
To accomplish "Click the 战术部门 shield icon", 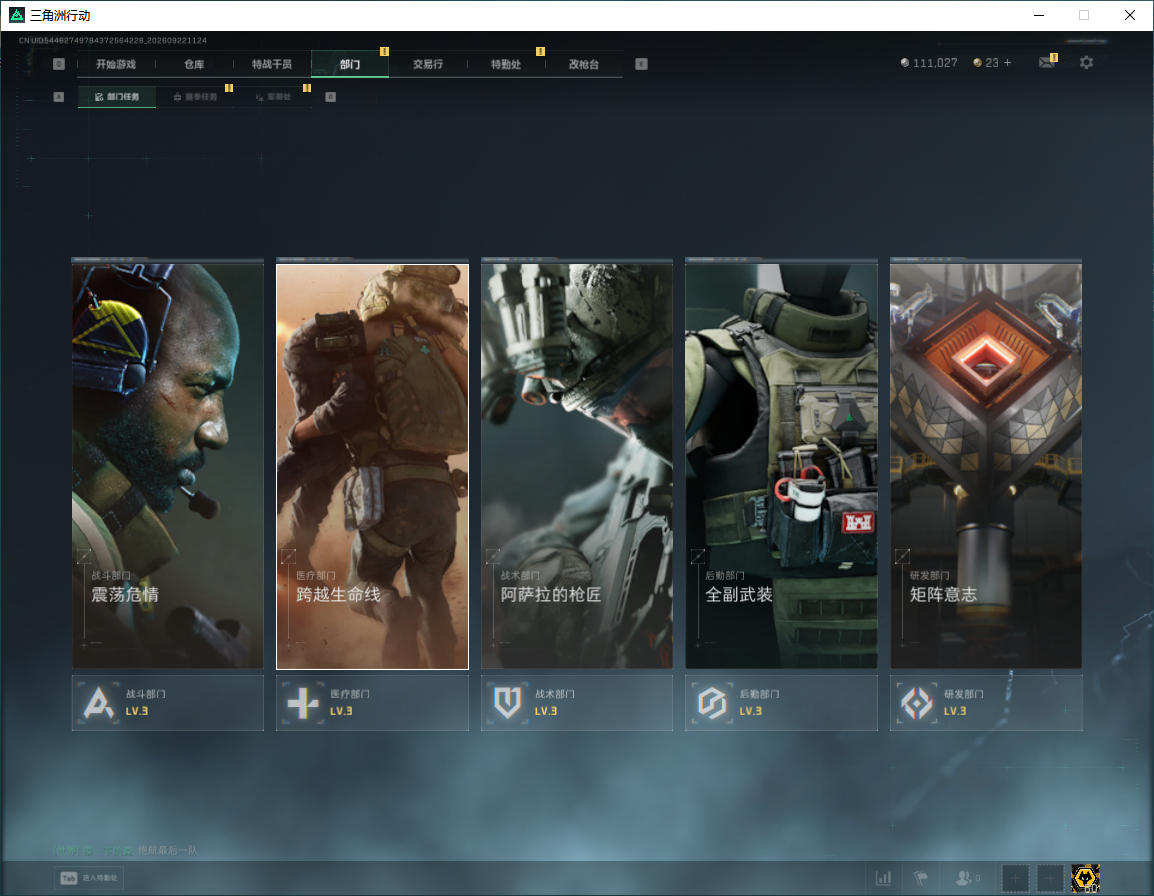I will (x=507, y=702).
